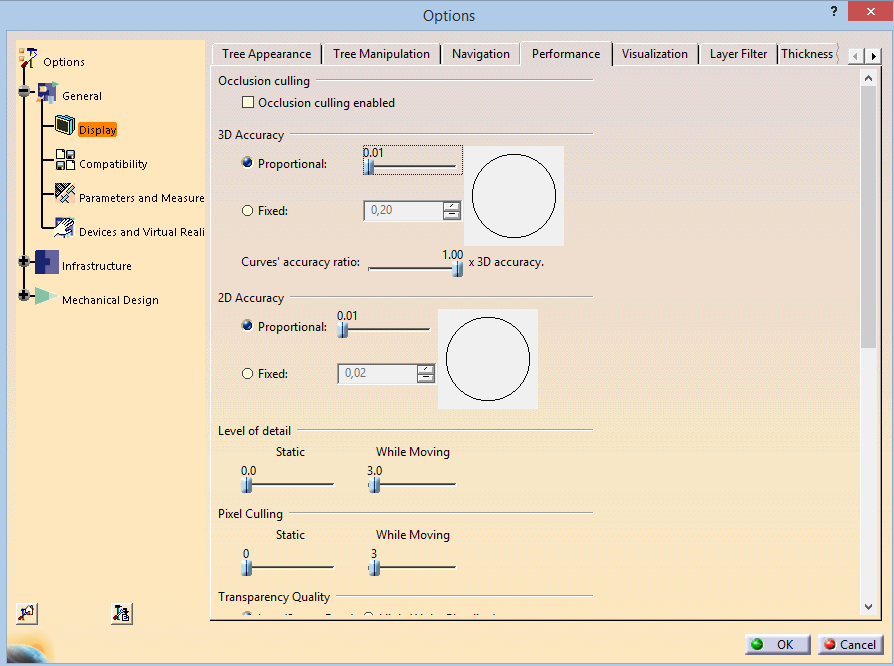Click the Infrastructure category icon
Image resolution: width=894 pixels, height=666 pixels.
pyautogui.click(x=47, y=262)
